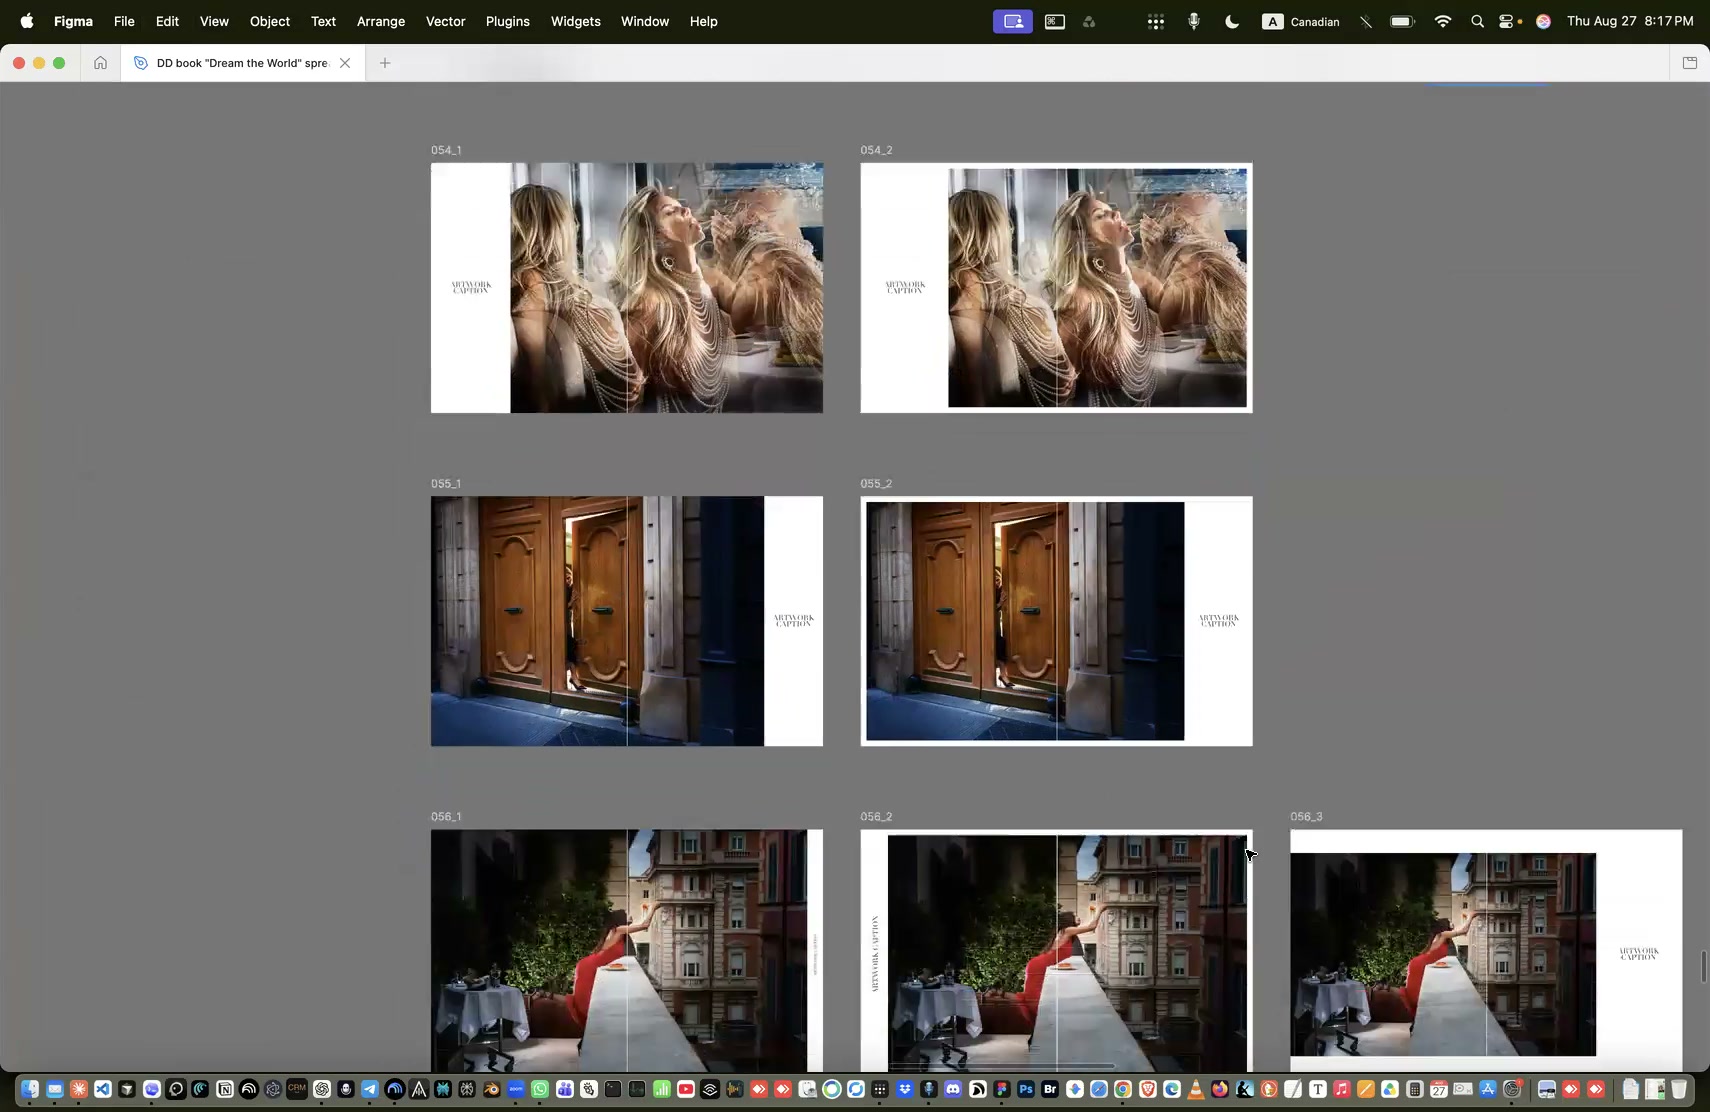Open Finder from the Dock
1710x1112 pixels.
[x=30, y=1089]
